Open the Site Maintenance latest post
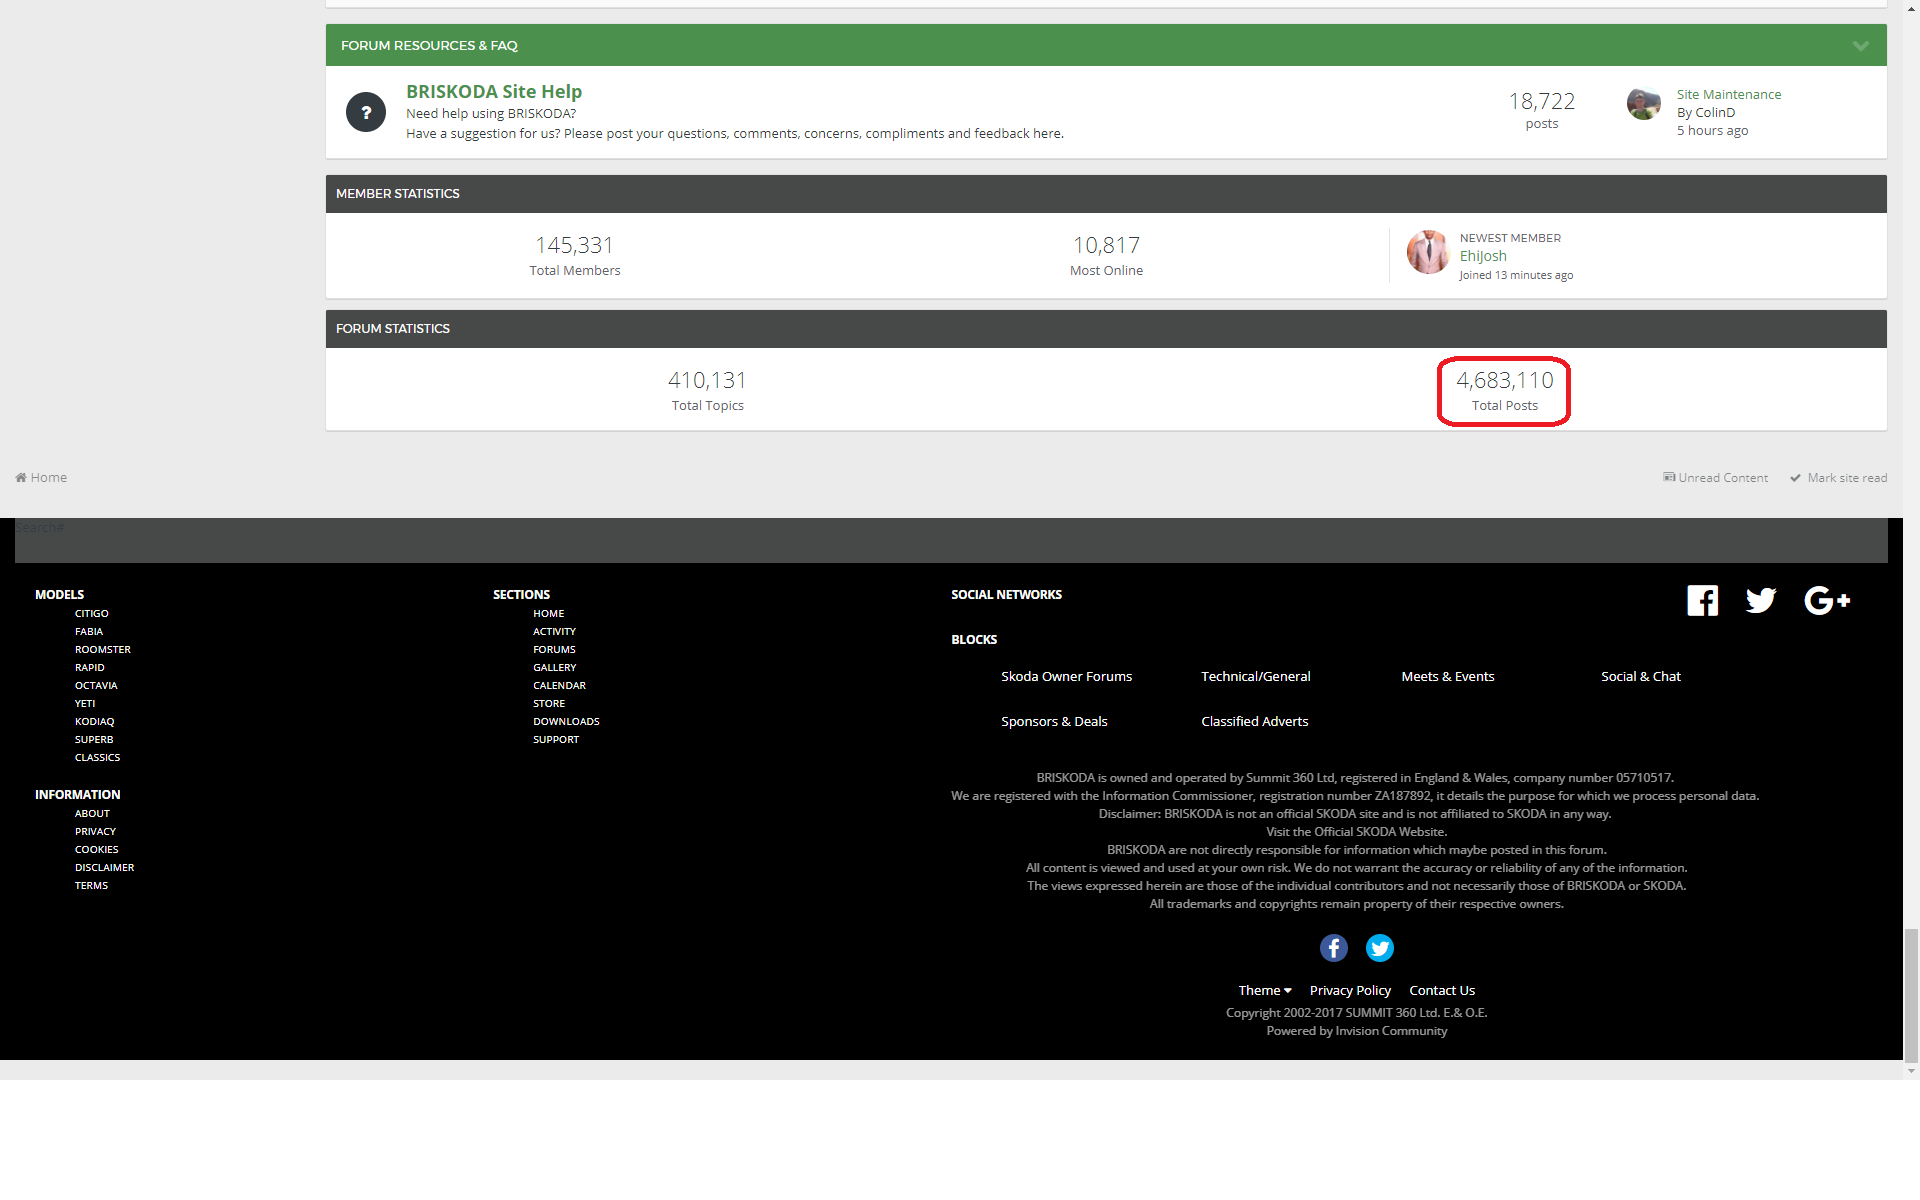This screenshot has height=1200, width=1920. (1729, 94)
